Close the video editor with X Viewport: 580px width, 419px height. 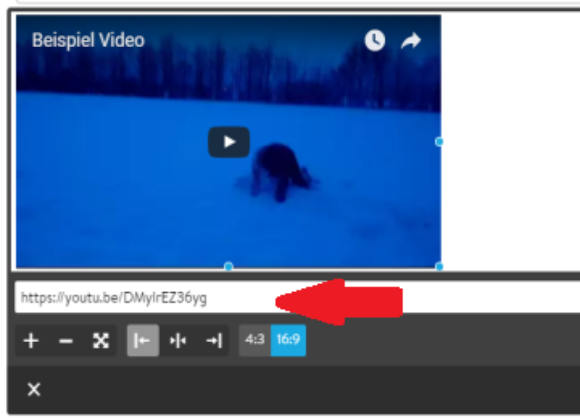pyautogui.click(x=34, y=389)
